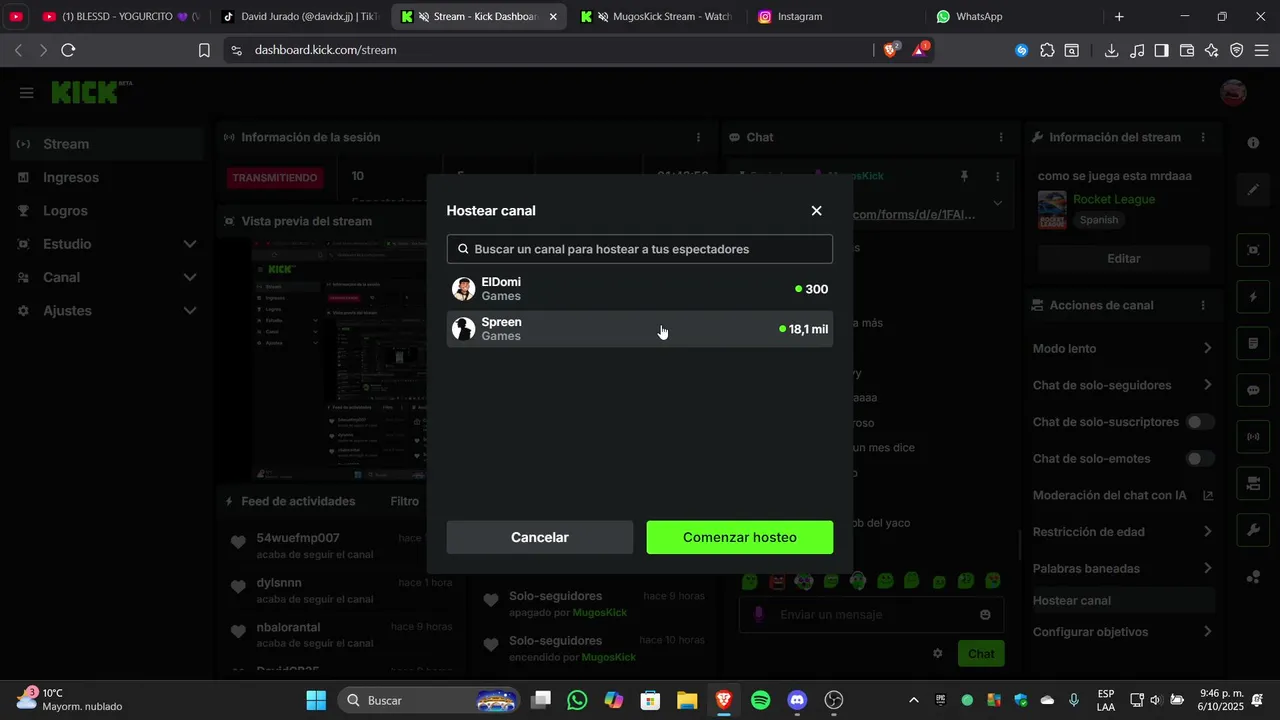Screen dimensions: 1280x720
Task: Toggle chat bubble widget icon in right bar
Action: pos(1253,391)
